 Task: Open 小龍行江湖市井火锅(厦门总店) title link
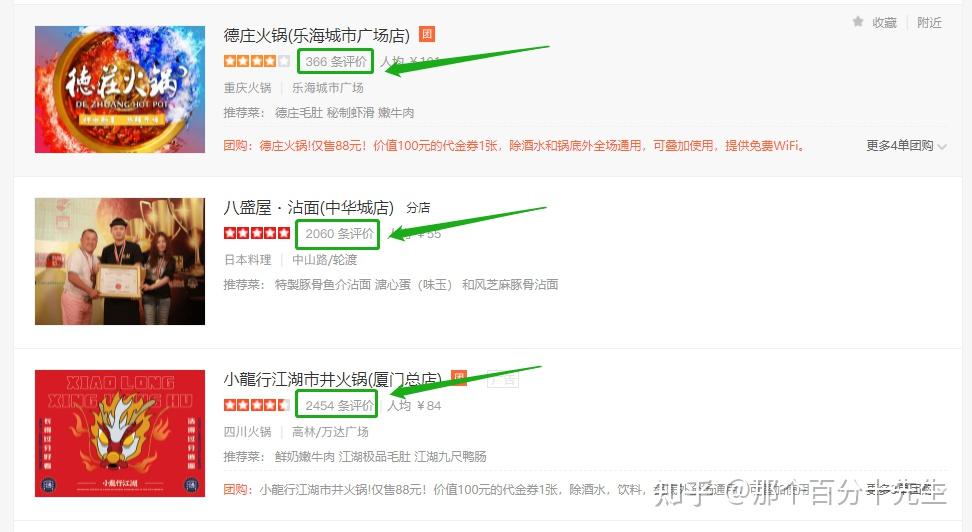coord(332,379)
